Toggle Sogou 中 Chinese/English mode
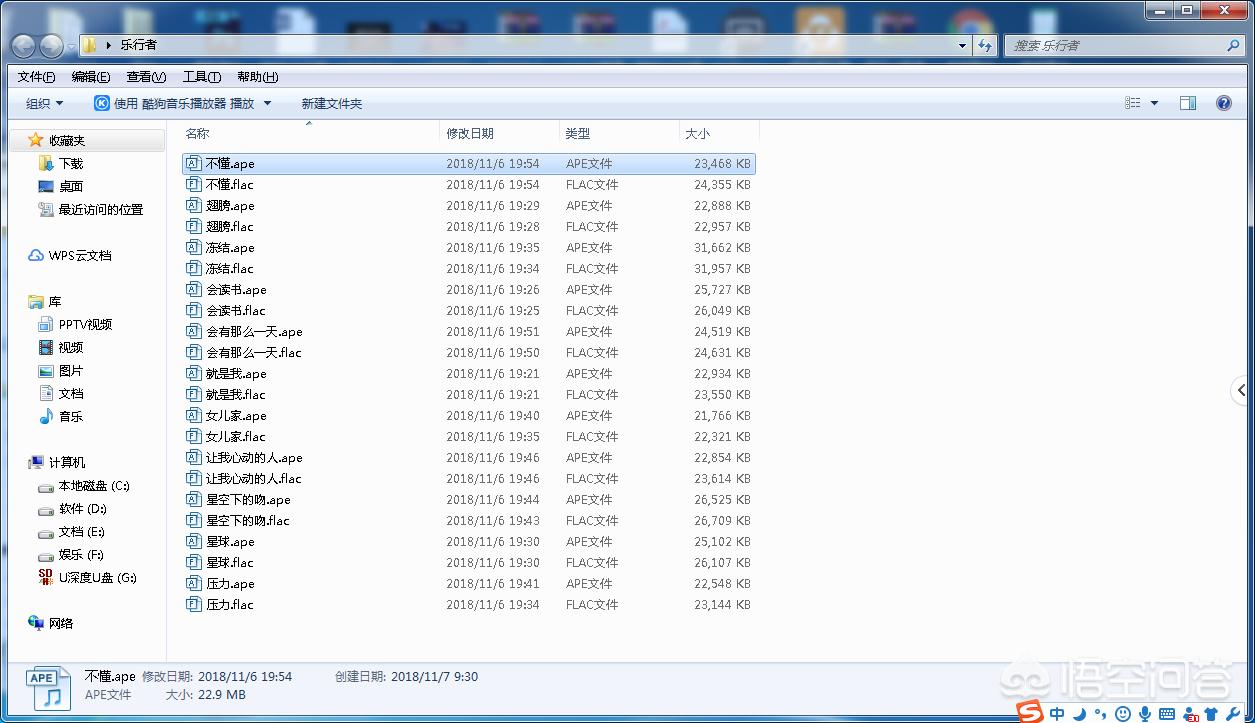 pos(1057,714)
